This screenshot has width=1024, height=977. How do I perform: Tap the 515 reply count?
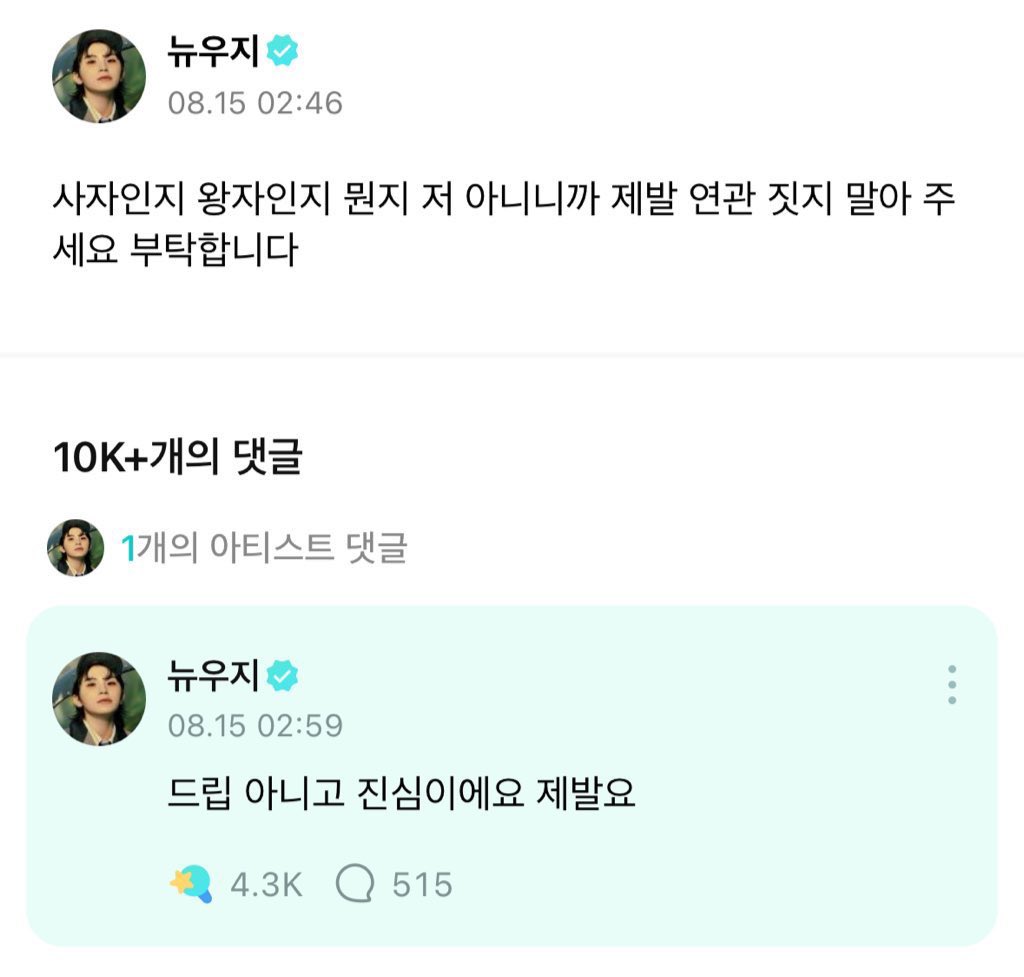(422, 884)
